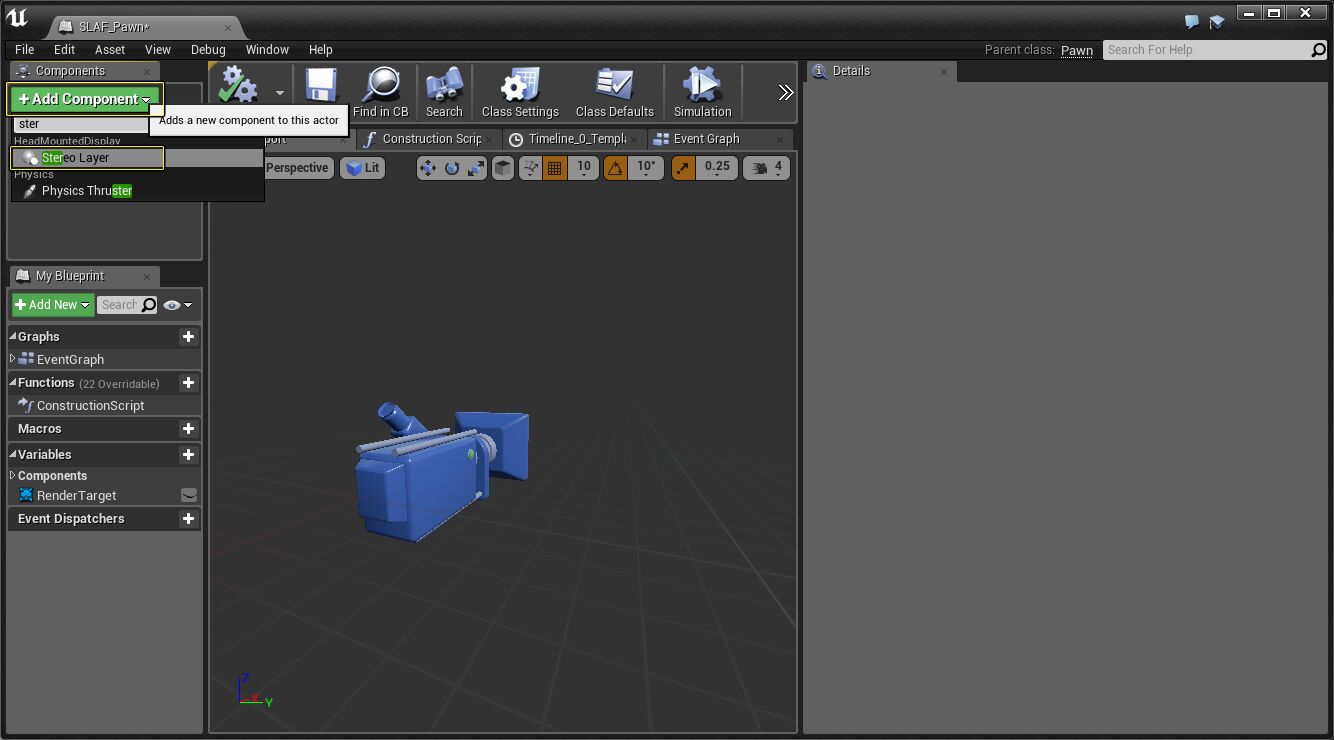Open the Add Component dropdown
This screenshot has height=740, width=1334.
84,99
